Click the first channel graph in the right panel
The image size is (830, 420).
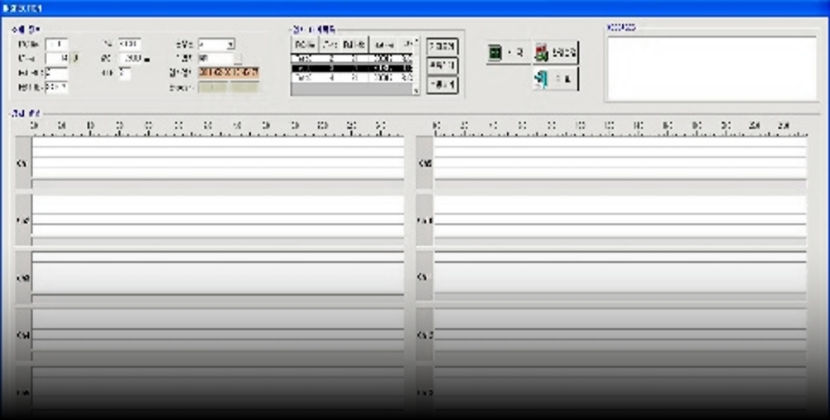click(620, 162)
